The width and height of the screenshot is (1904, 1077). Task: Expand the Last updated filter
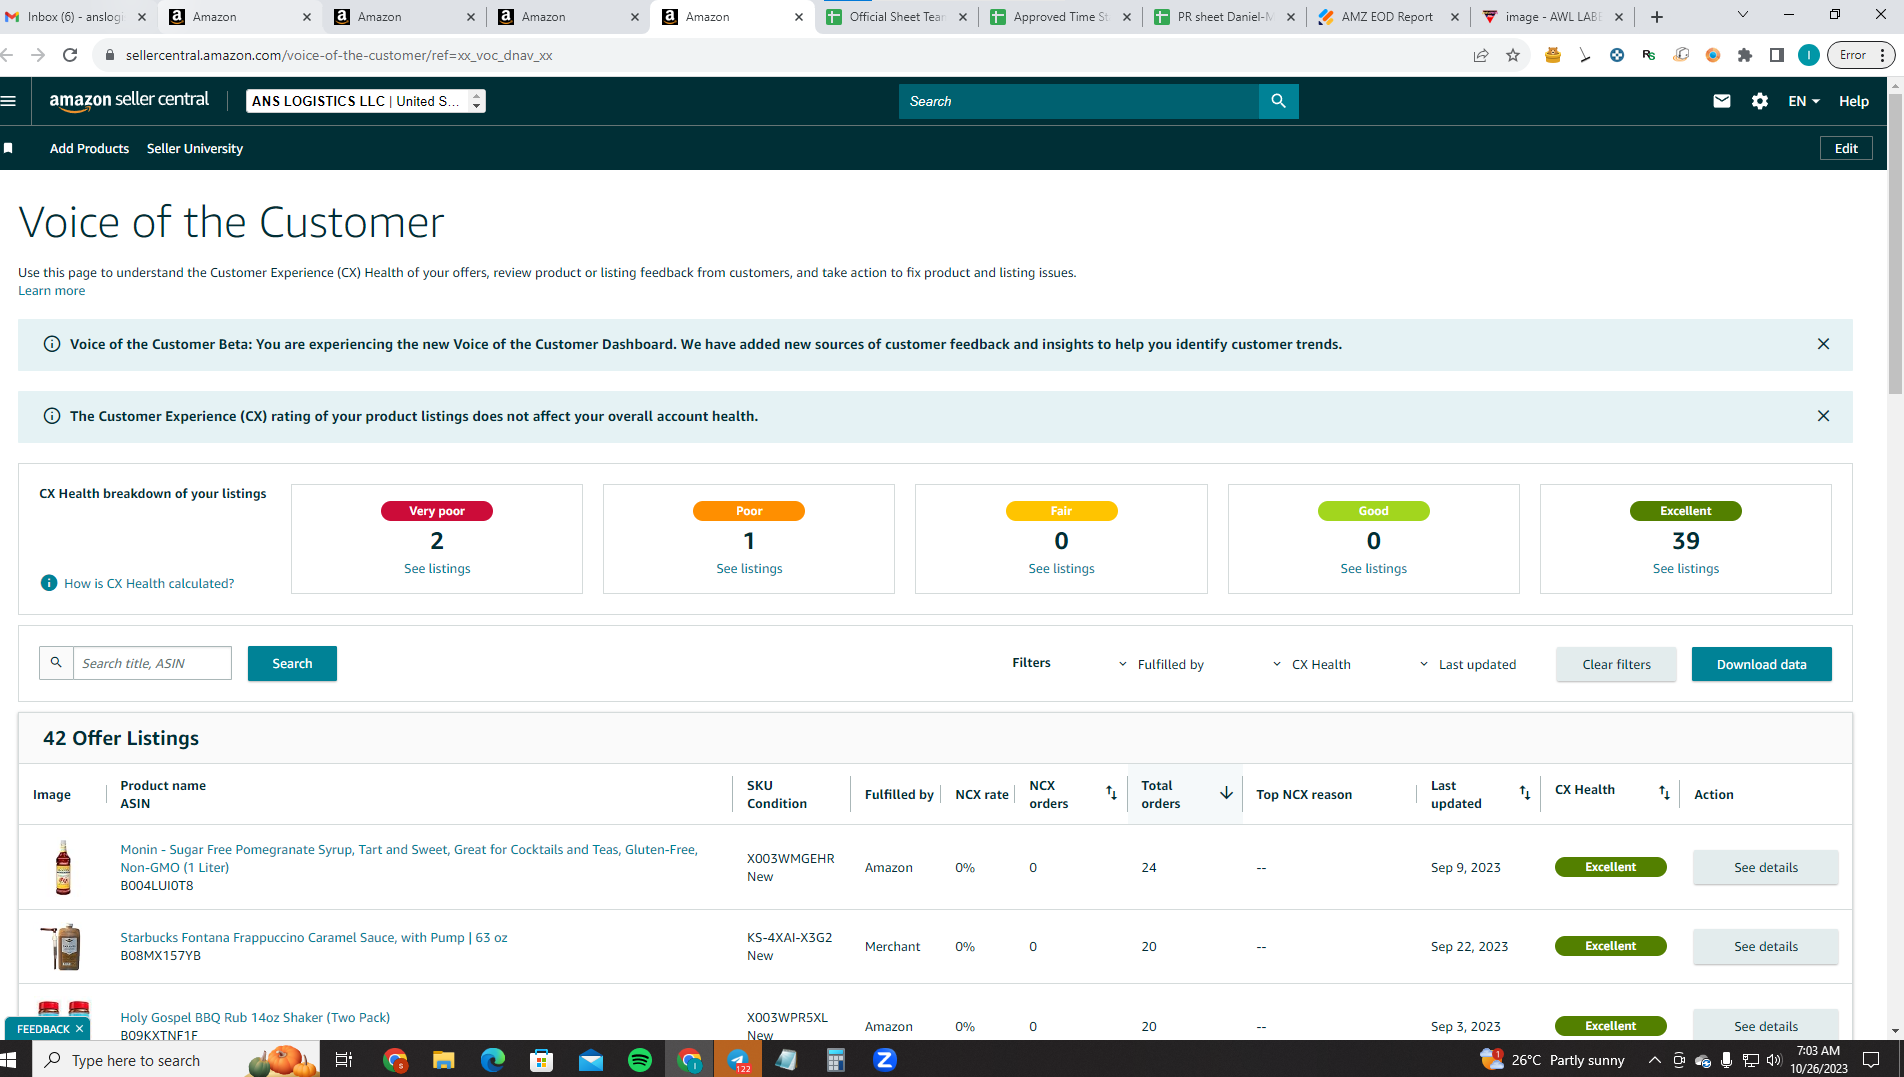tap(1467, 664)
